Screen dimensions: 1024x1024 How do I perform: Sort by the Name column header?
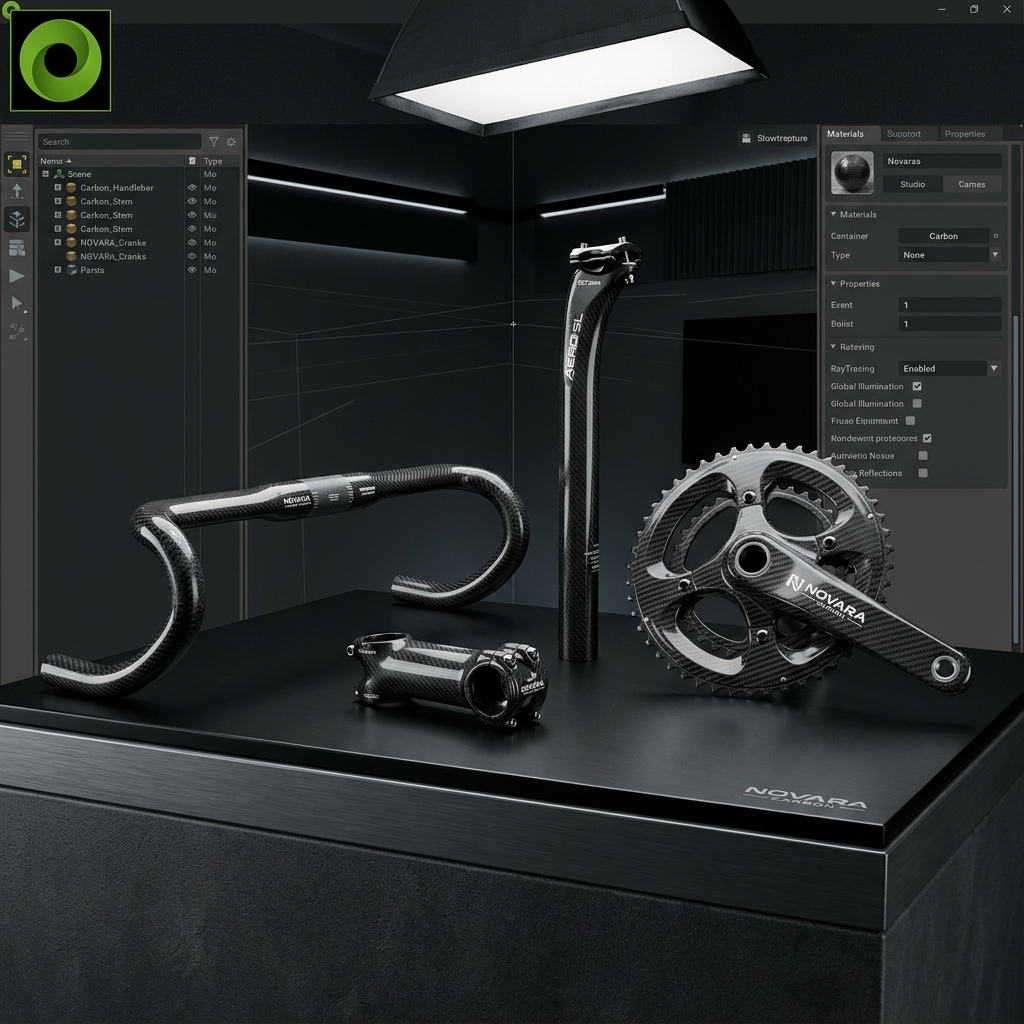coord(110,161)
